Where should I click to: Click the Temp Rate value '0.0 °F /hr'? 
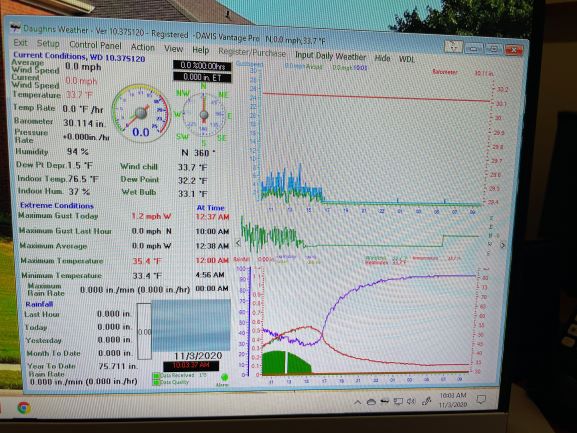[83, 109]
